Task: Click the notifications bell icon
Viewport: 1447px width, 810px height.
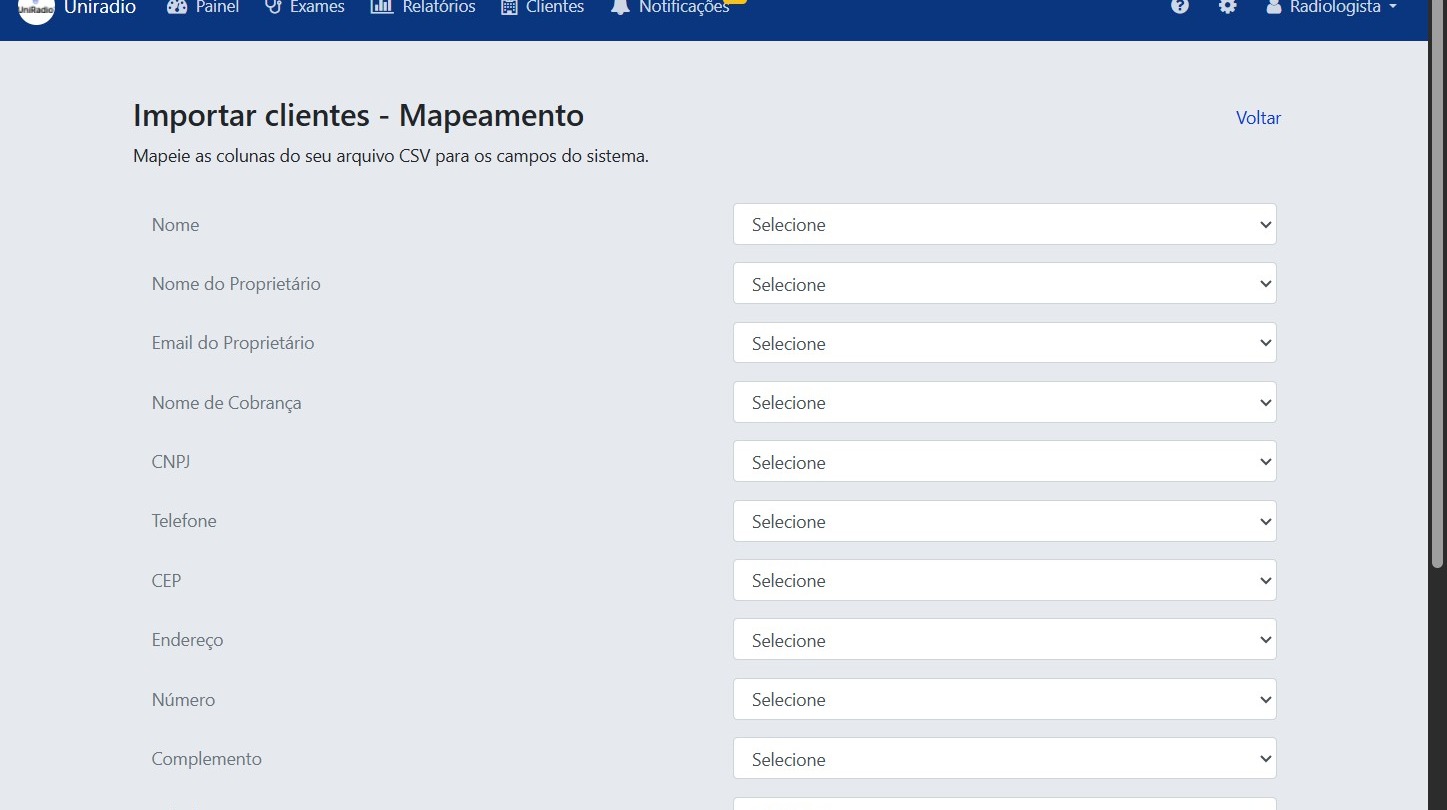Action: coord(620,8)
